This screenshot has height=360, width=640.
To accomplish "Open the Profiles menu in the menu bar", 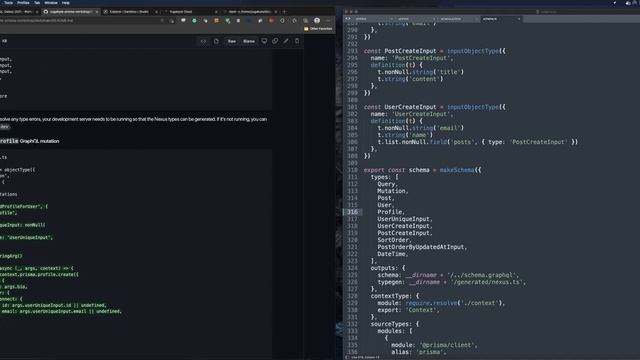I will pos(23,3).
